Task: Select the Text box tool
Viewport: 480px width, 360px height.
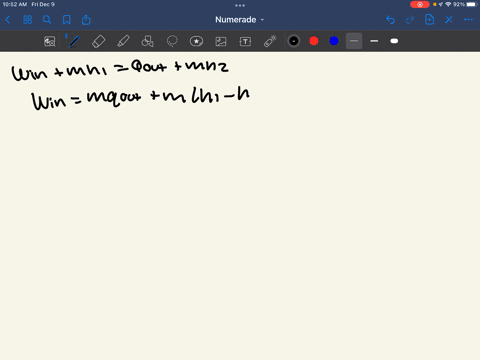Action: pos(245,41)
